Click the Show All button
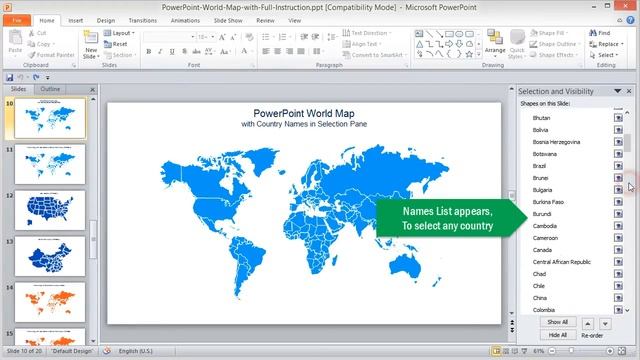 coord(558,322)
